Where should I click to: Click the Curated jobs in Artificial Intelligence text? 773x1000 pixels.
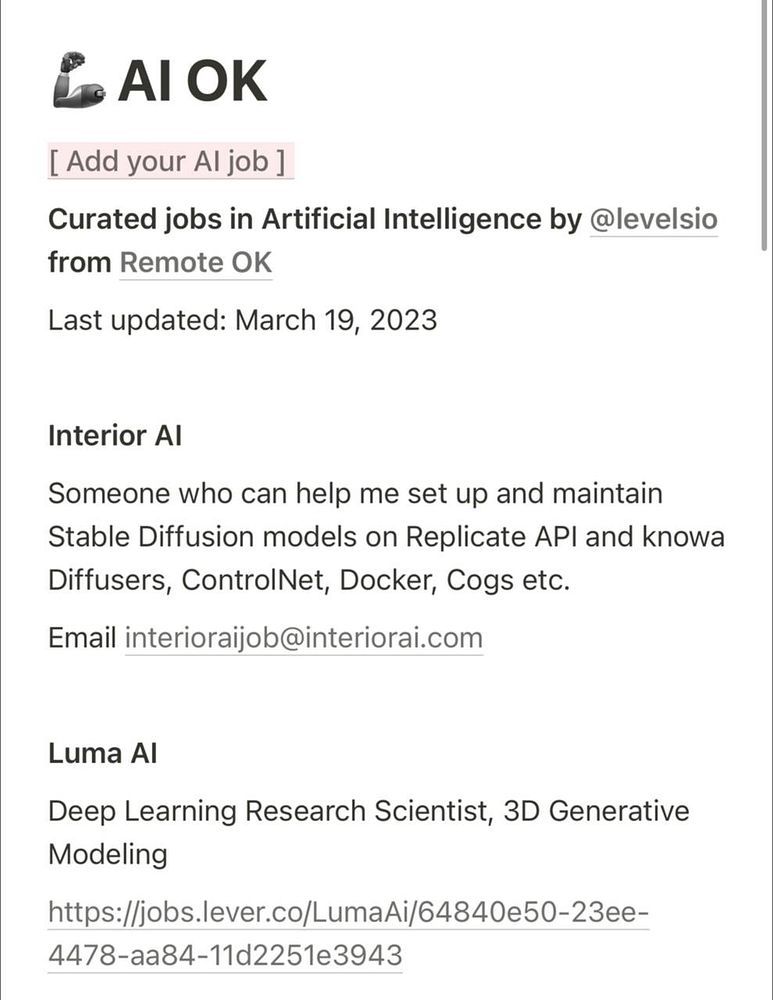coord(297,219)
